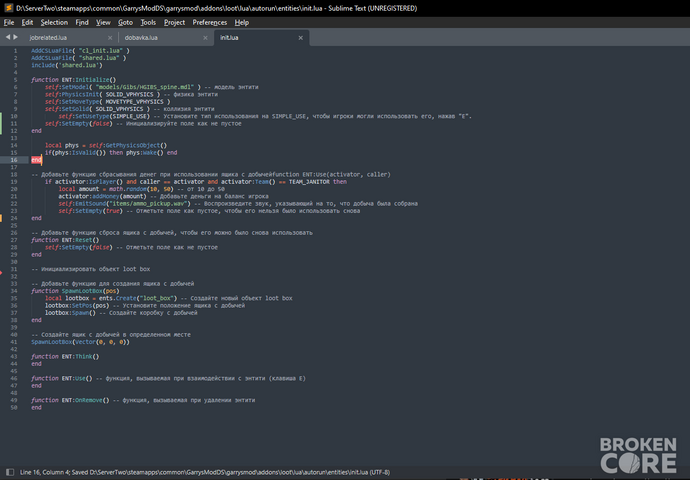690x480 pixels.
Task: Open the Selection menu
Action: (54, 22)
